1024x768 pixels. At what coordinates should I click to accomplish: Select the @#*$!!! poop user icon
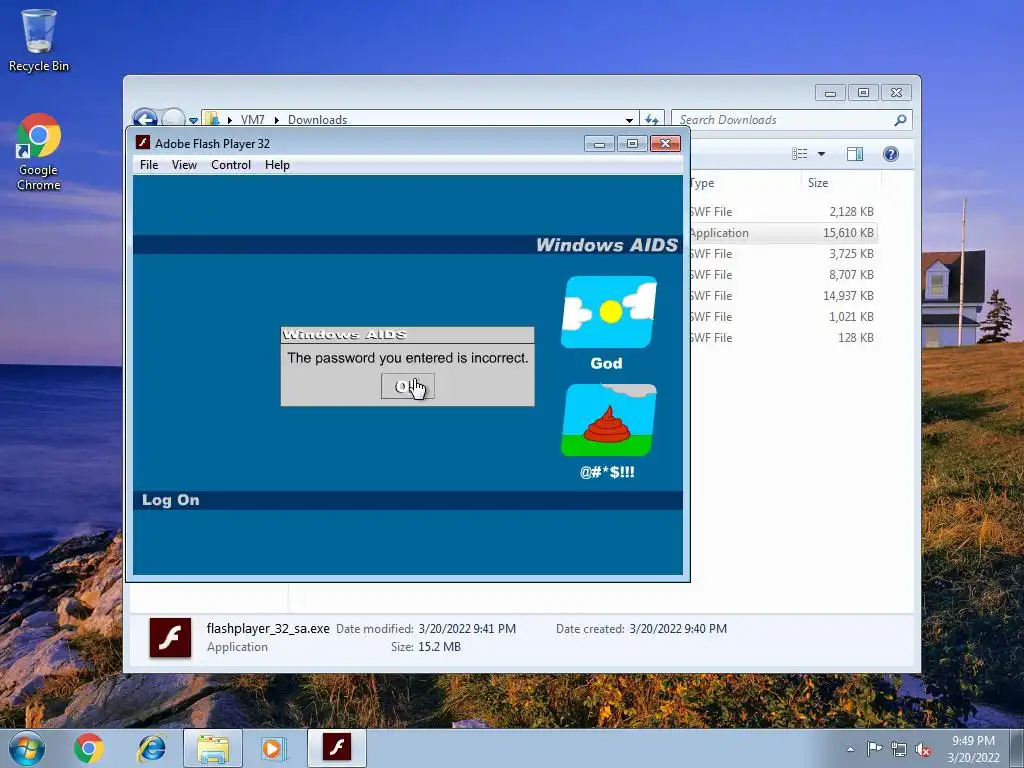pyautogui.click(x=609, y=420)
